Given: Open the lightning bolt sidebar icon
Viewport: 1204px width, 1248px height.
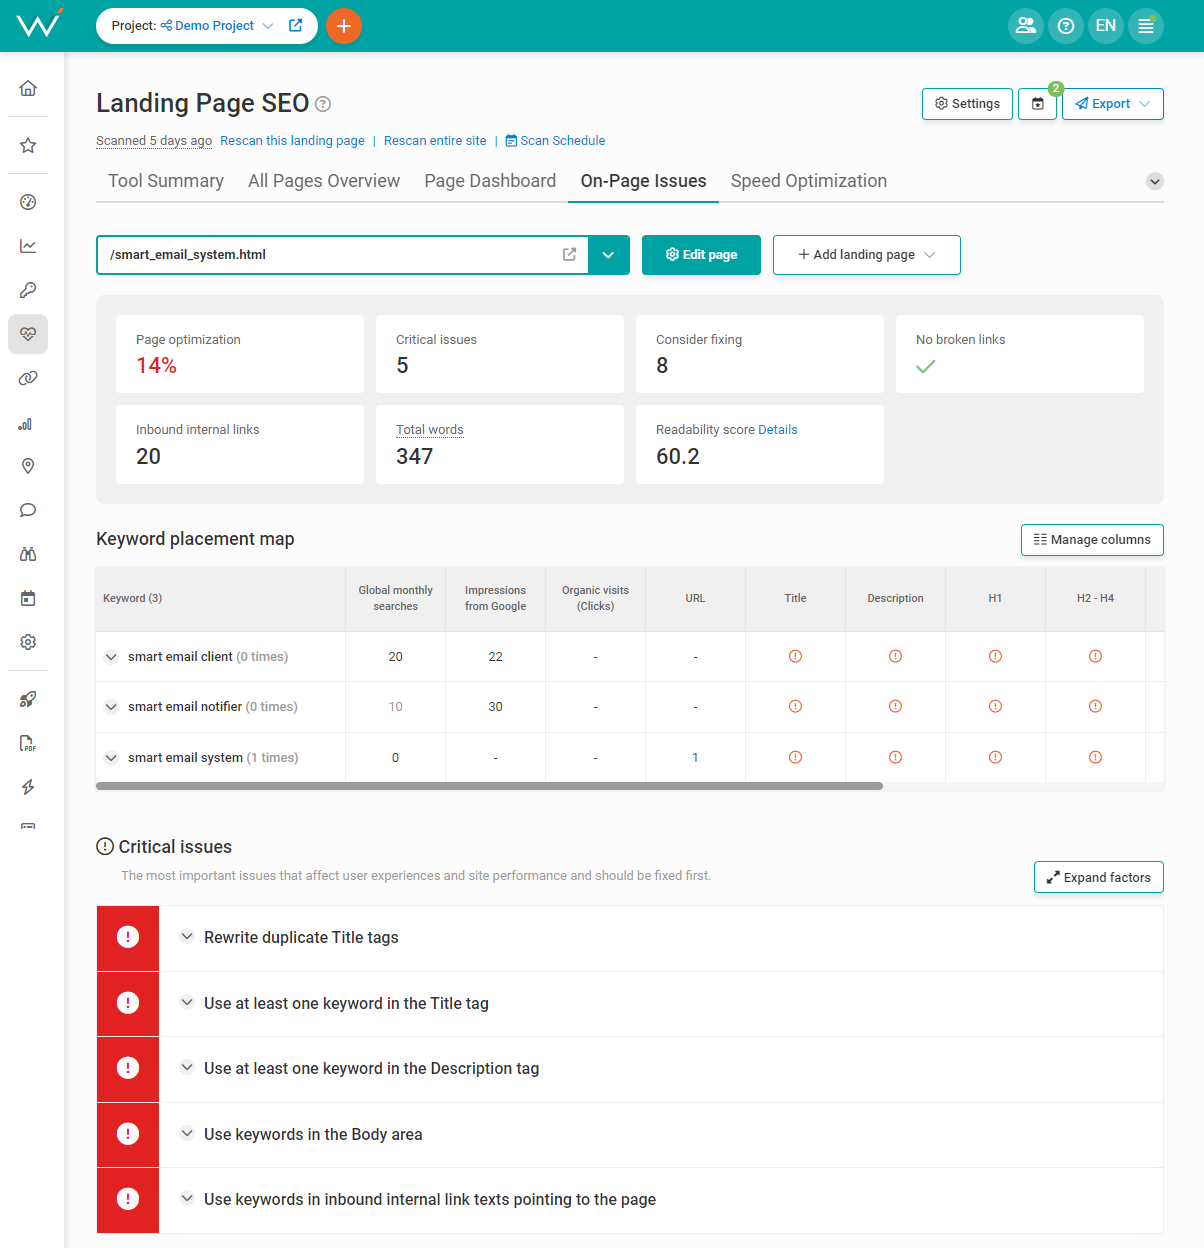Looking at the screenshot, I should point(28,787).
